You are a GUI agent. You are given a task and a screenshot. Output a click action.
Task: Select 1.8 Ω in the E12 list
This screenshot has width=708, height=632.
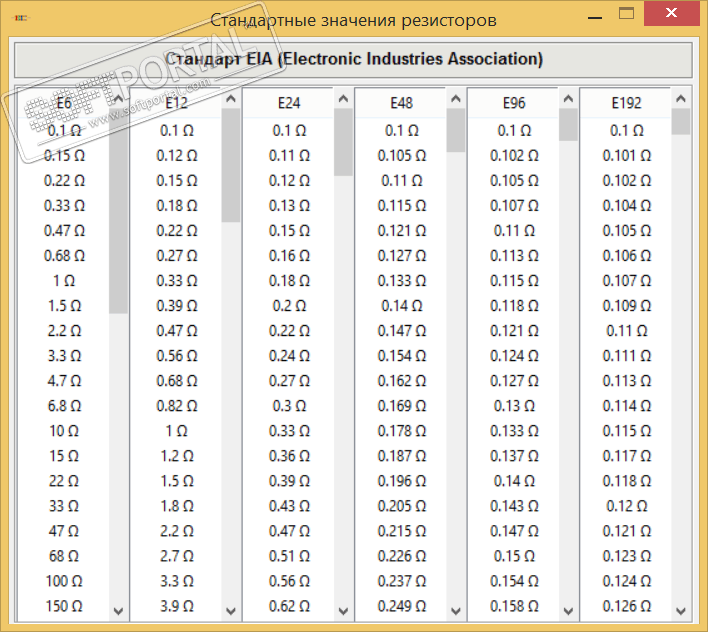177,506
